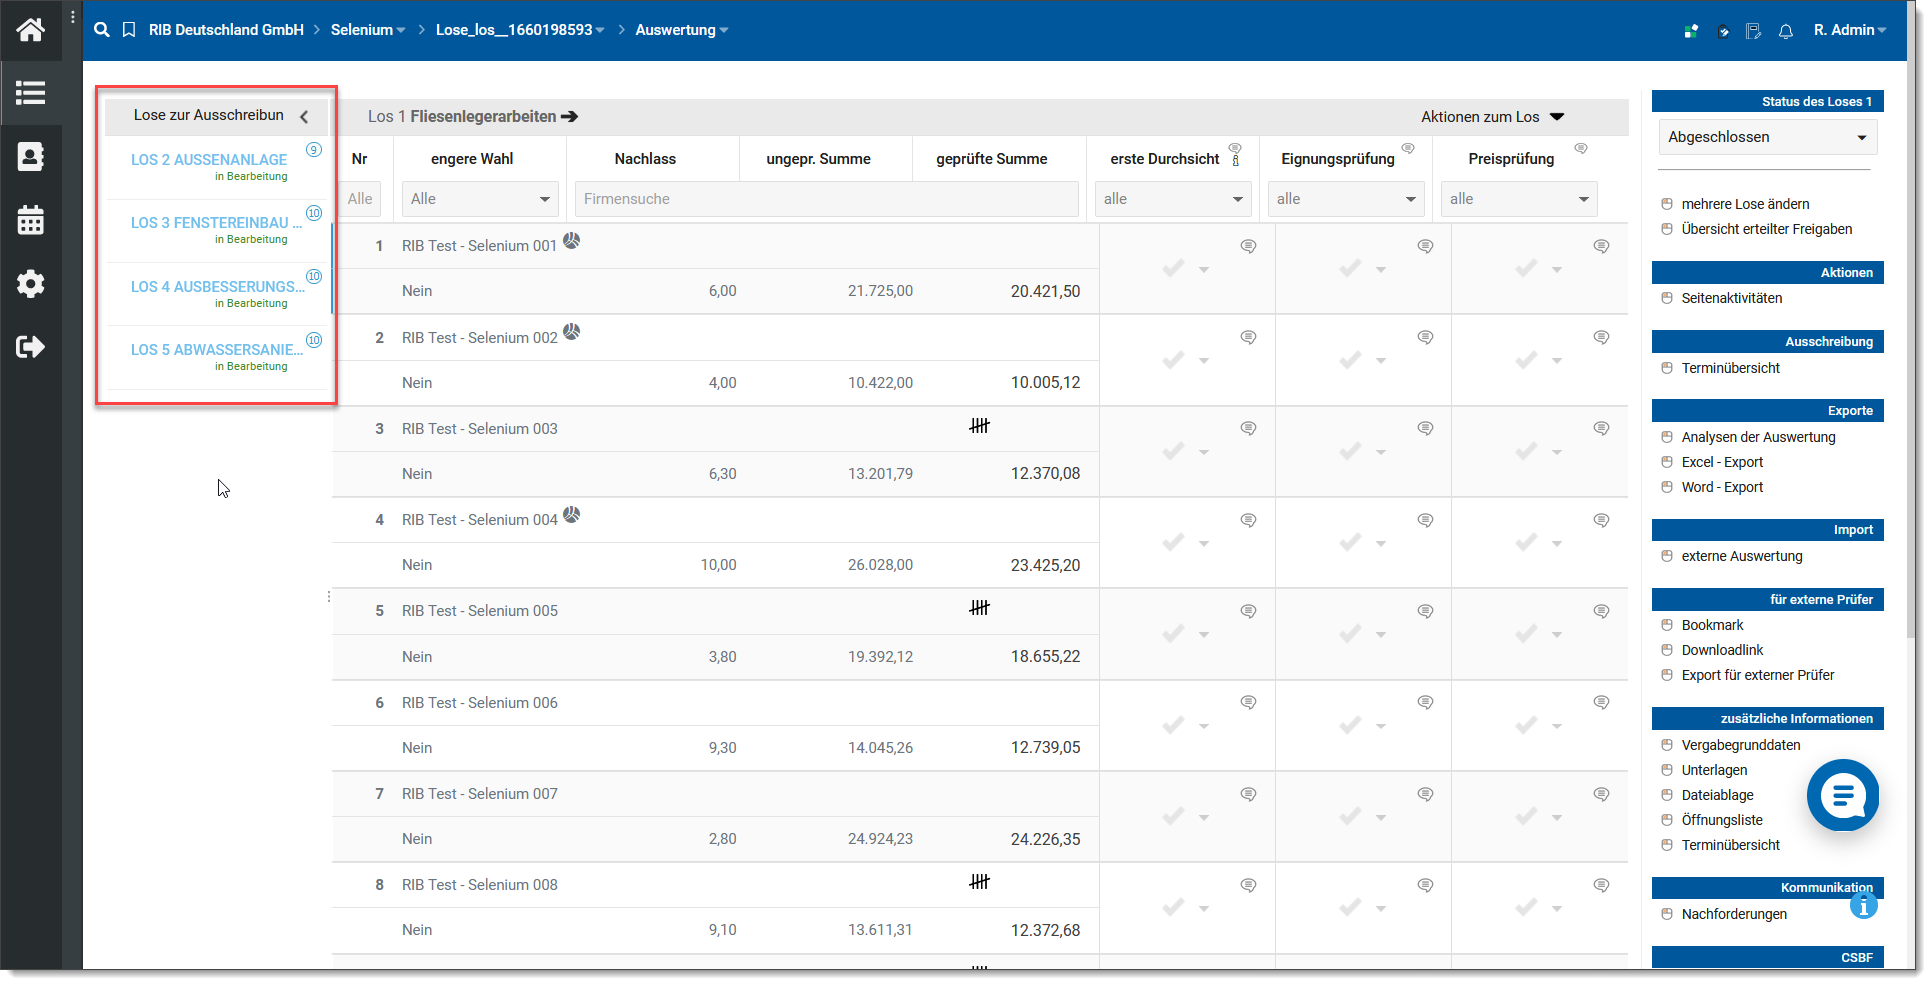Open the calendar sidebar icon
This screenshot has width=1931, height=985.
click(x=30, y=220)
